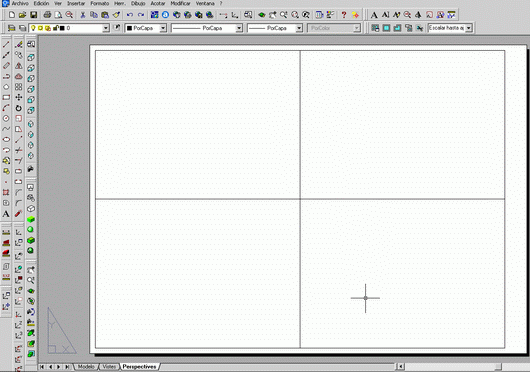Click the Undo arrow icon
The image size is (530, 372).
point(129,15)
